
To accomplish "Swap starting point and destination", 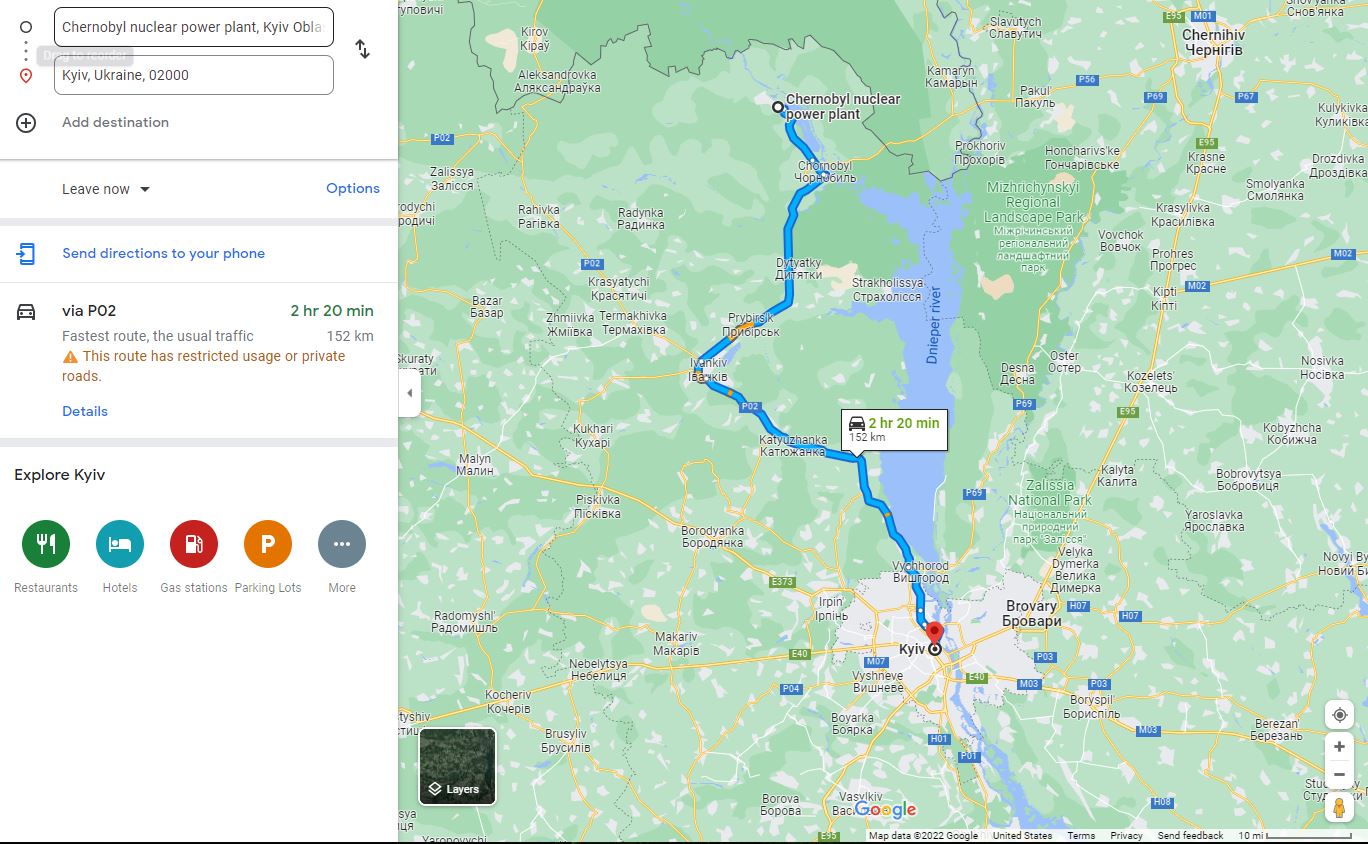I will coord(362,49).
